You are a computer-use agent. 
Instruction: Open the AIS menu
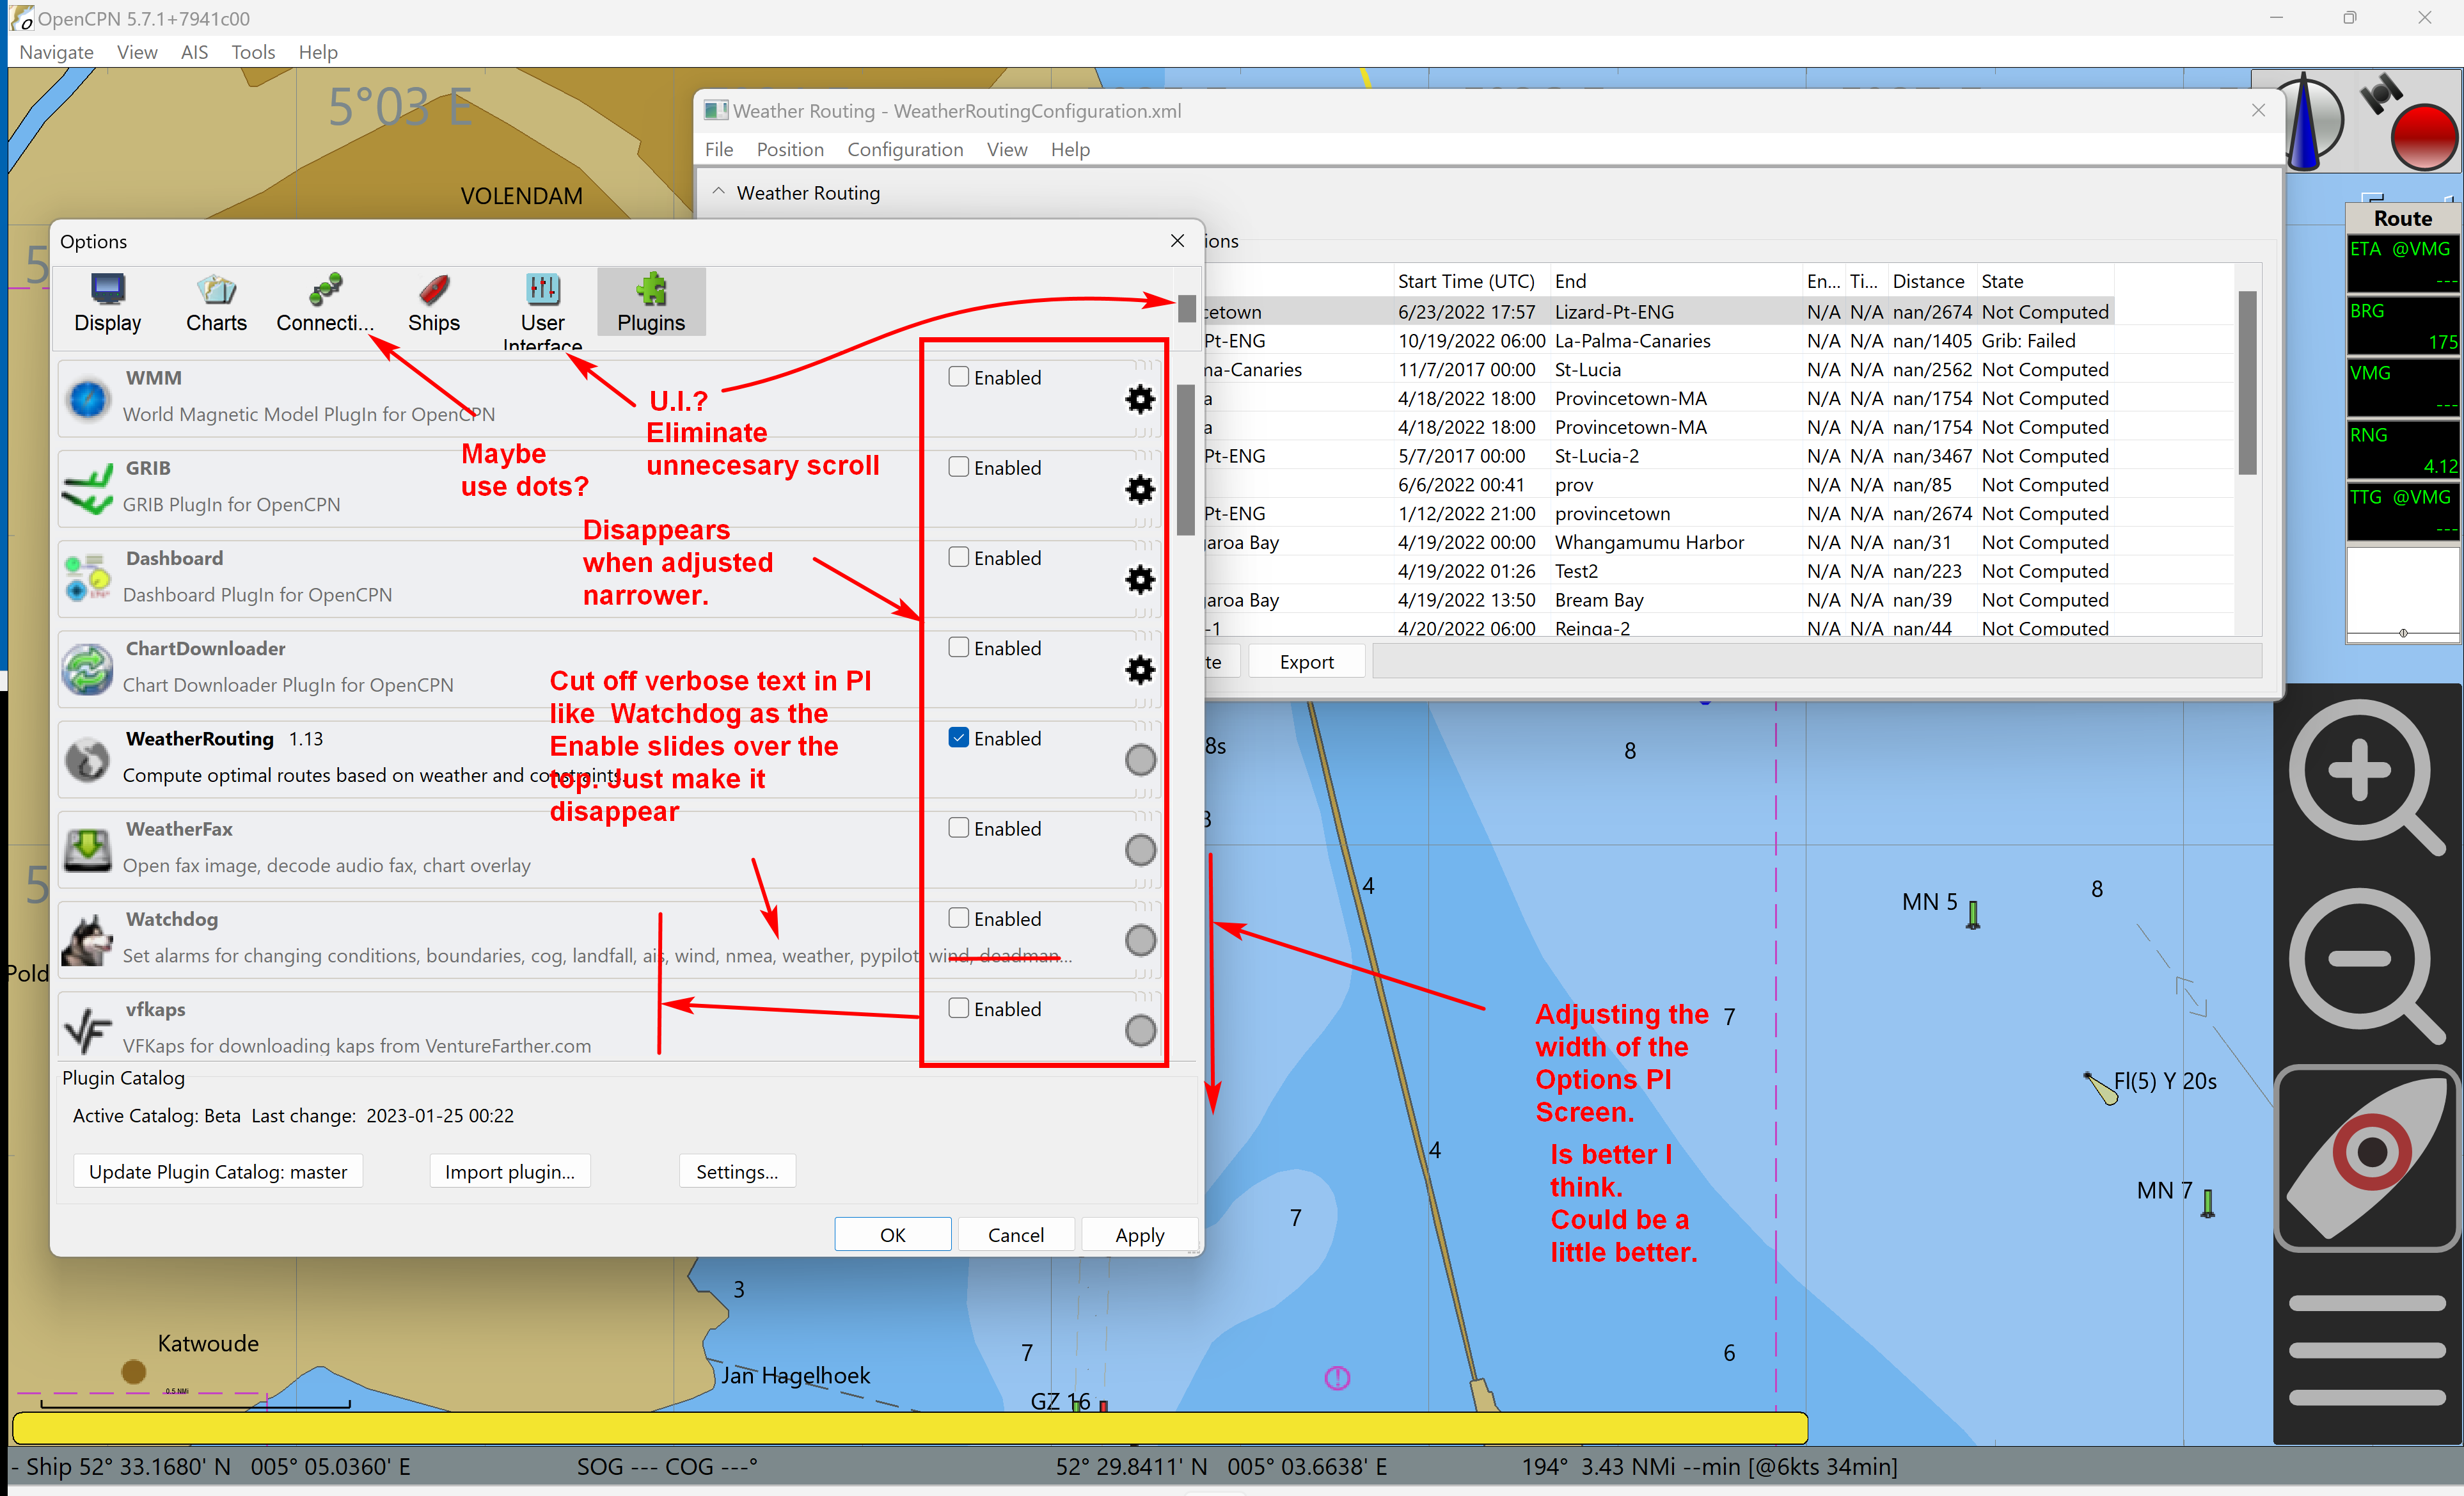click(x=194, y=52)
